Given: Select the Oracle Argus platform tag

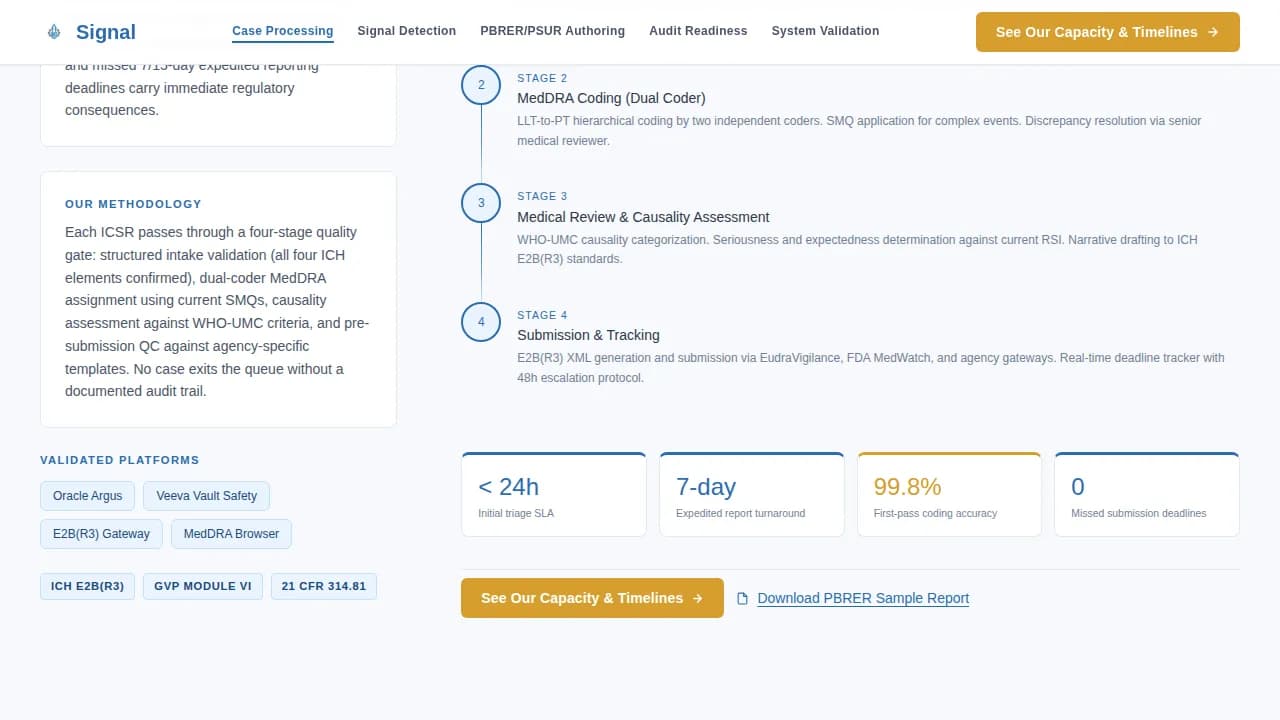Looking at the screenshot, I should coord(88,496).
